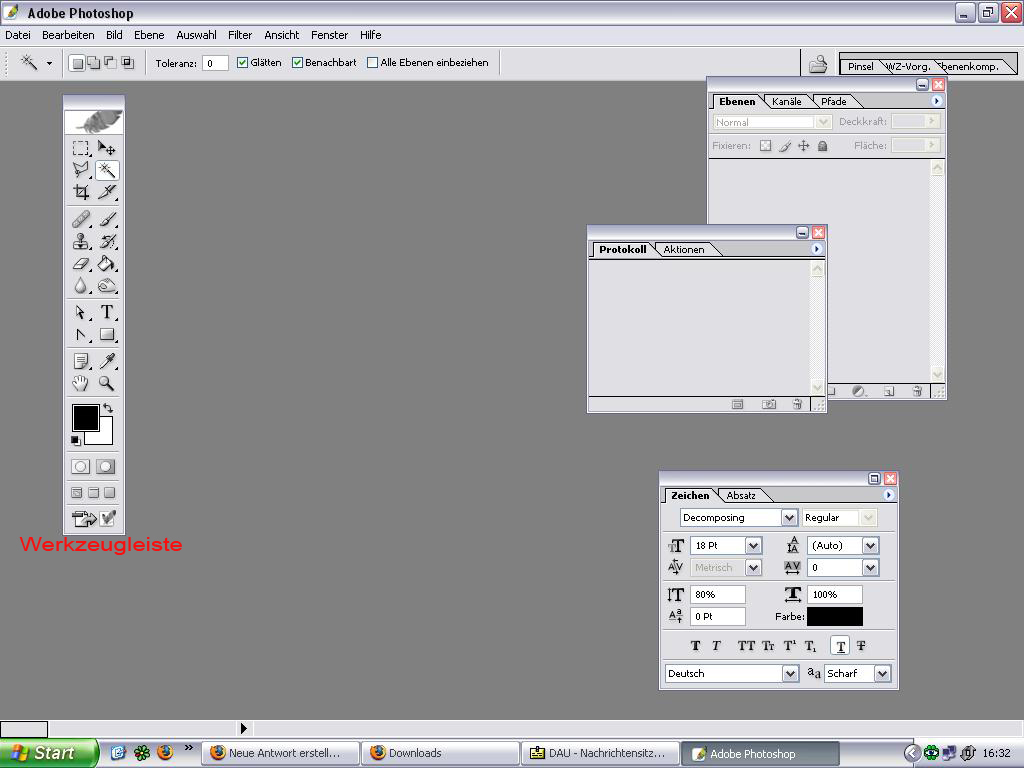Open the Scharf anti-aliasing dropdown
The image size is (1024, 768).
point(882,674)
